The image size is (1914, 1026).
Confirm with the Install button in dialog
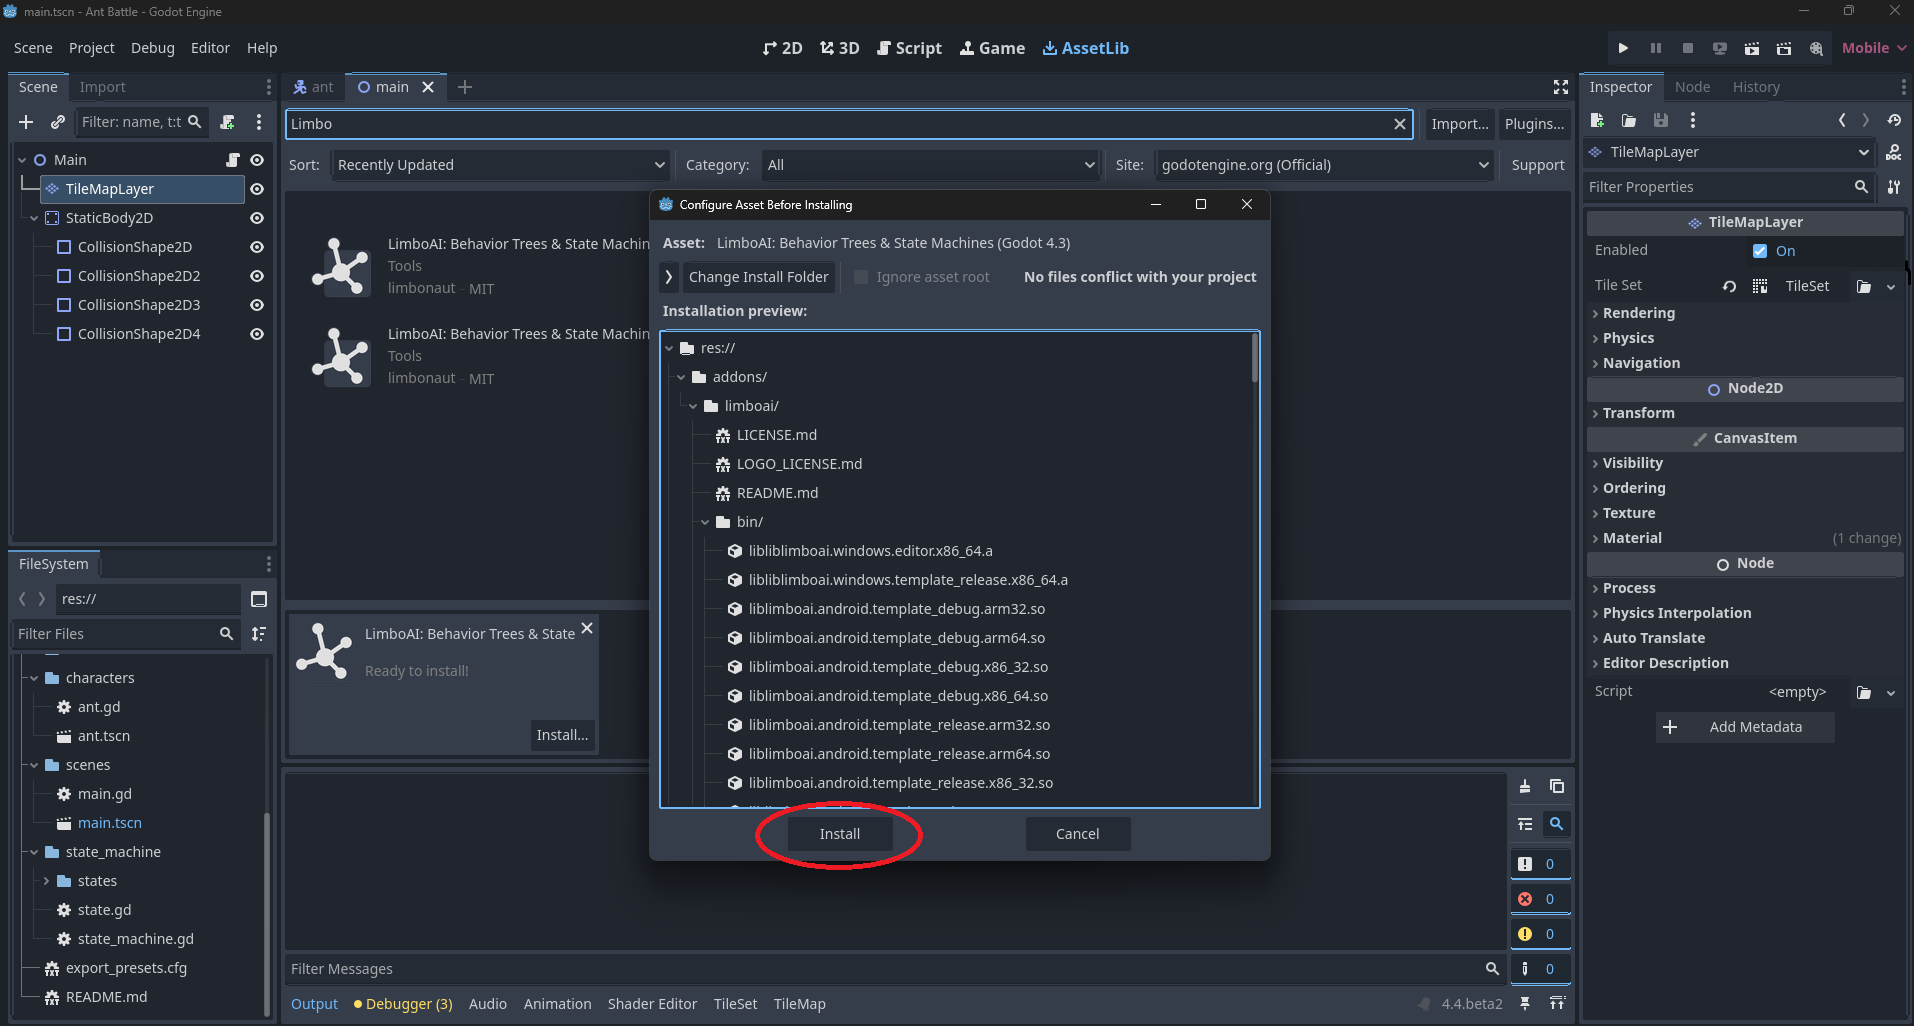[x=840, y=834]
